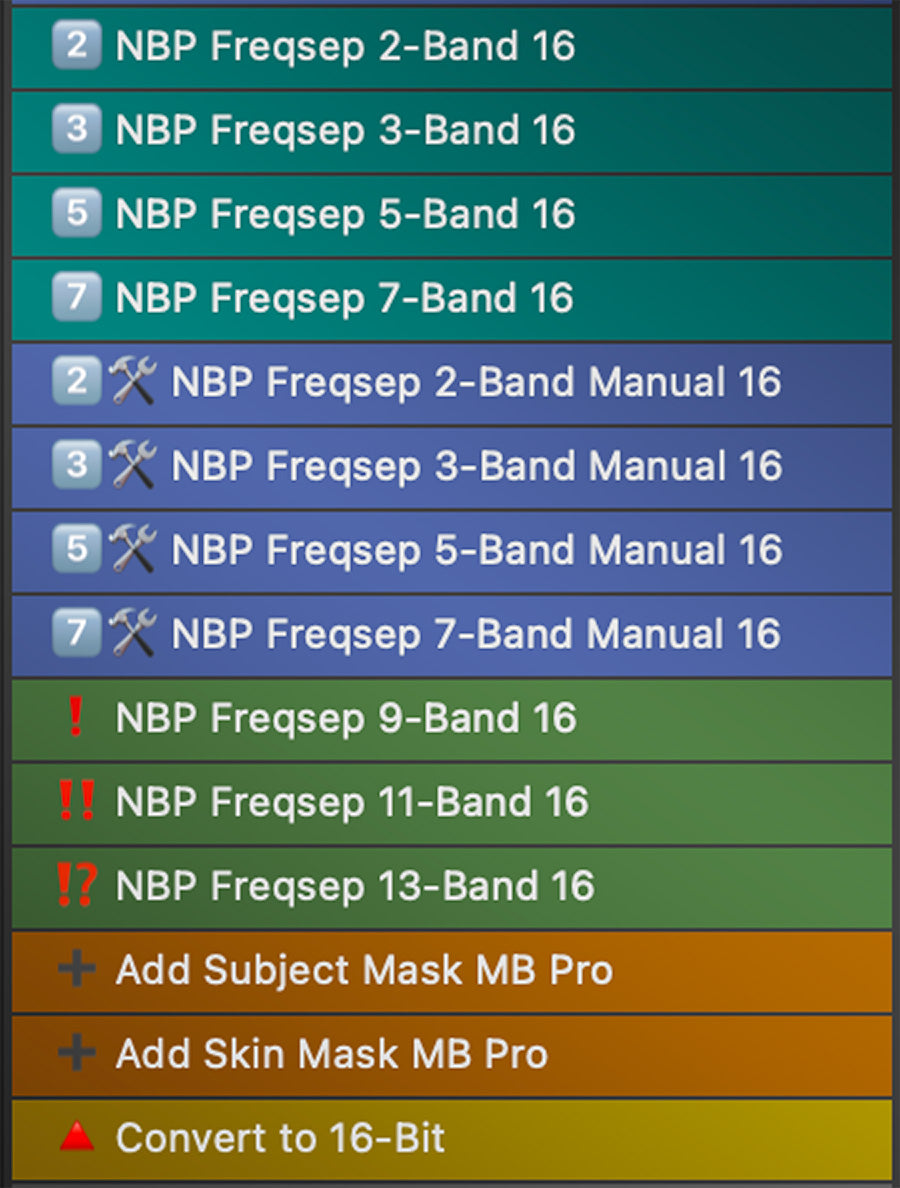Viewport: 900px width, 1188px height.
Task: Select Add Skin Mask MB Pro
Action: (332, 1055)
